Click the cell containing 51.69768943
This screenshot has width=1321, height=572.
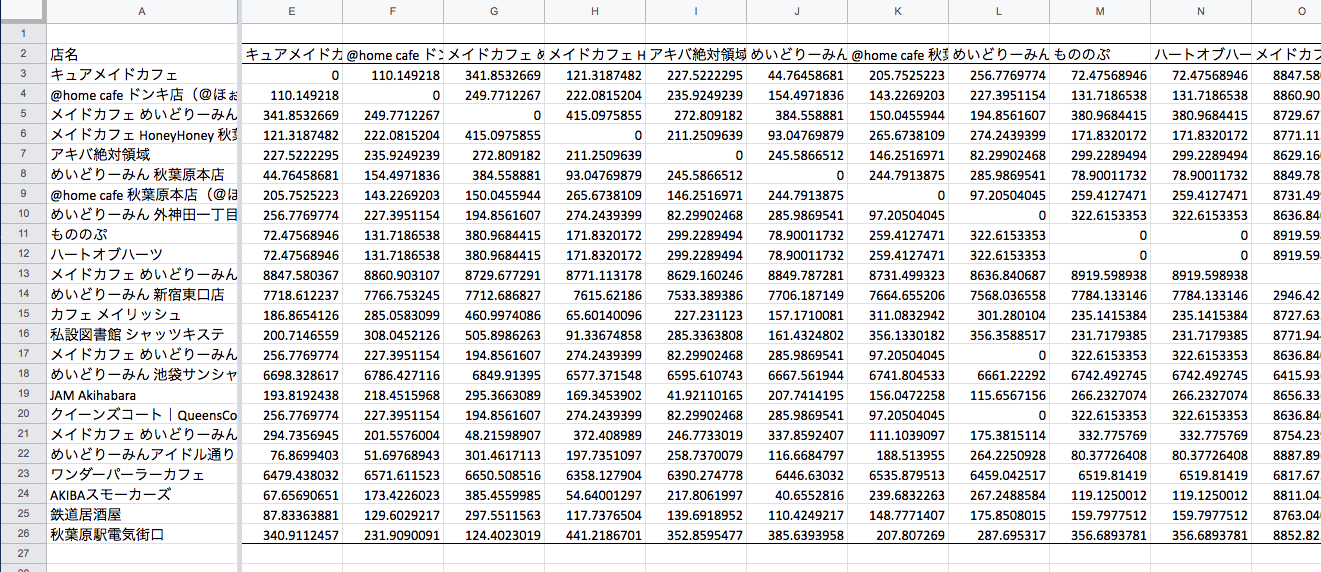[392, 454]
